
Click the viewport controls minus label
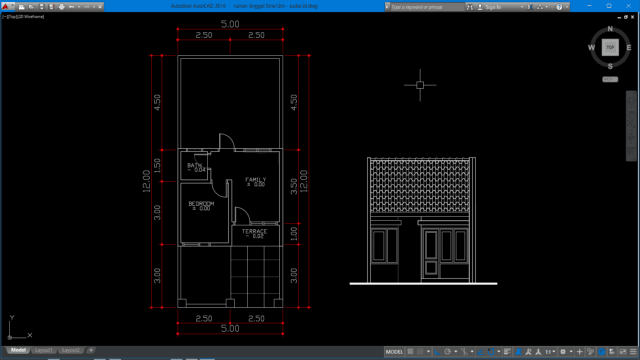coord(4,17)
